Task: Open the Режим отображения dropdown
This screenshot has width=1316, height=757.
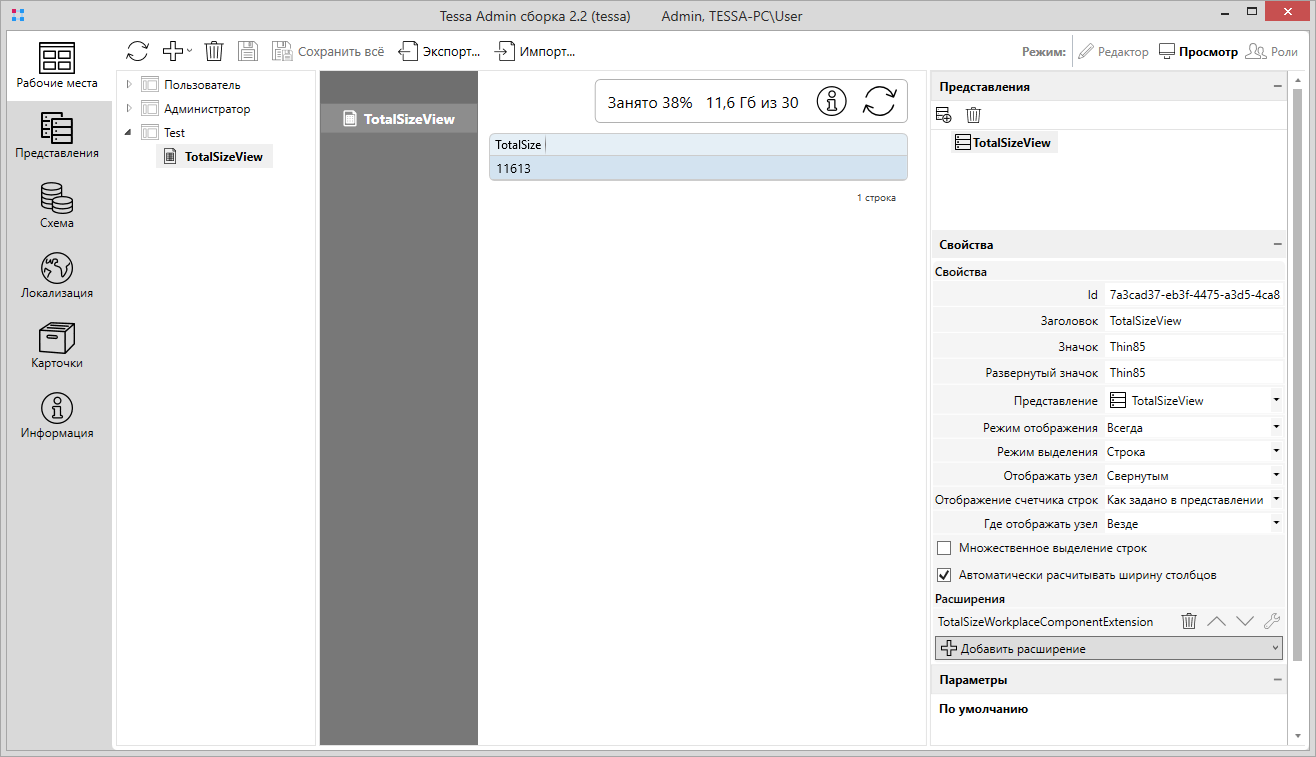Action: pos(1192,428)
